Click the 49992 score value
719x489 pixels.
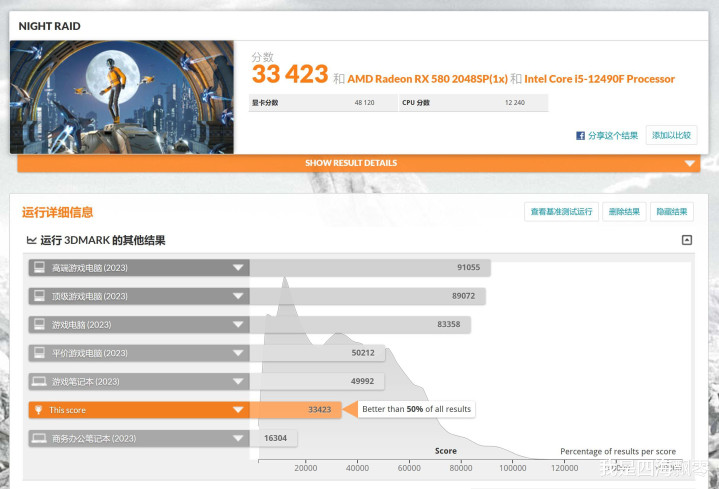click(362, 381)
